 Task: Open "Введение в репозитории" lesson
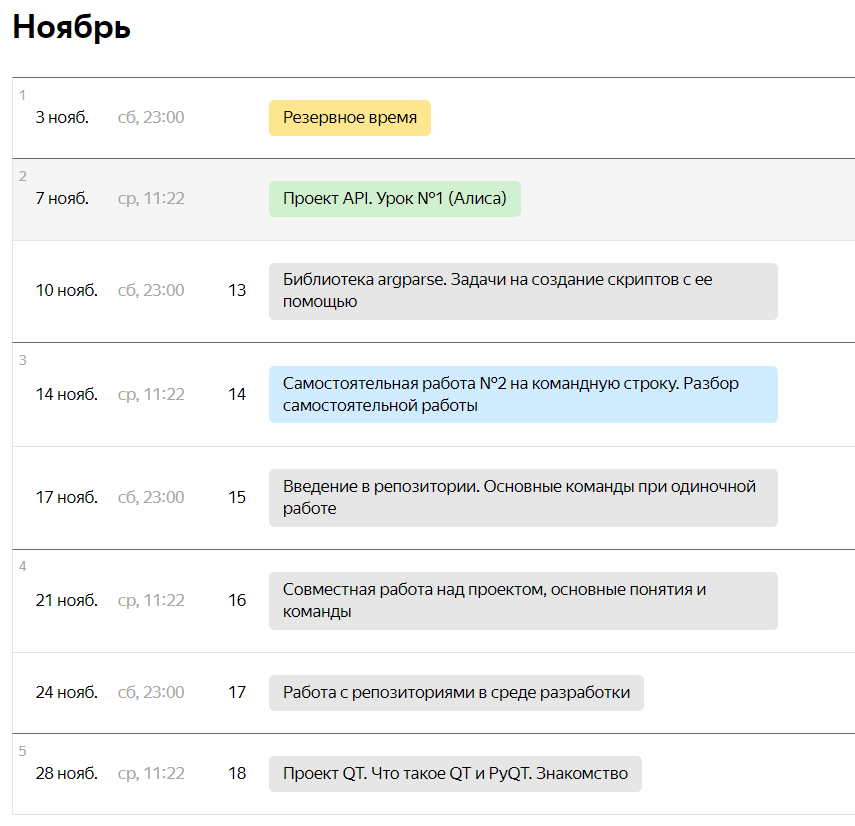point(523,498)
